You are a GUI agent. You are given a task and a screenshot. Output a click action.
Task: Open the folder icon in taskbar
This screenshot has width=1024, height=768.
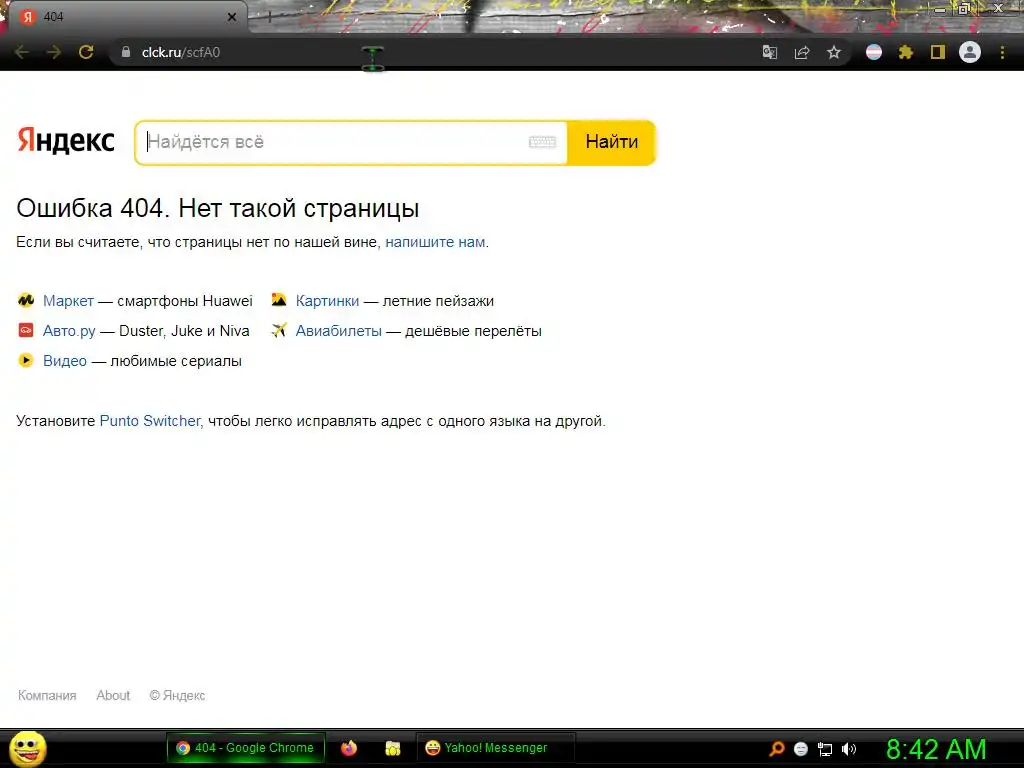(392, 748)
